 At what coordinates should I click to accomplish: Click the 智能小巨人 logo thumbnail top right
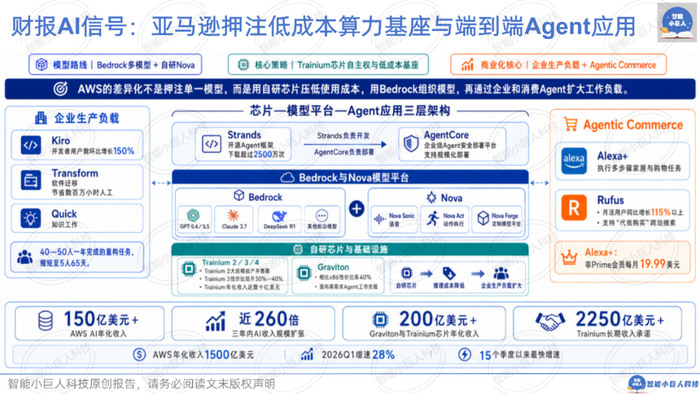(677, 22)
